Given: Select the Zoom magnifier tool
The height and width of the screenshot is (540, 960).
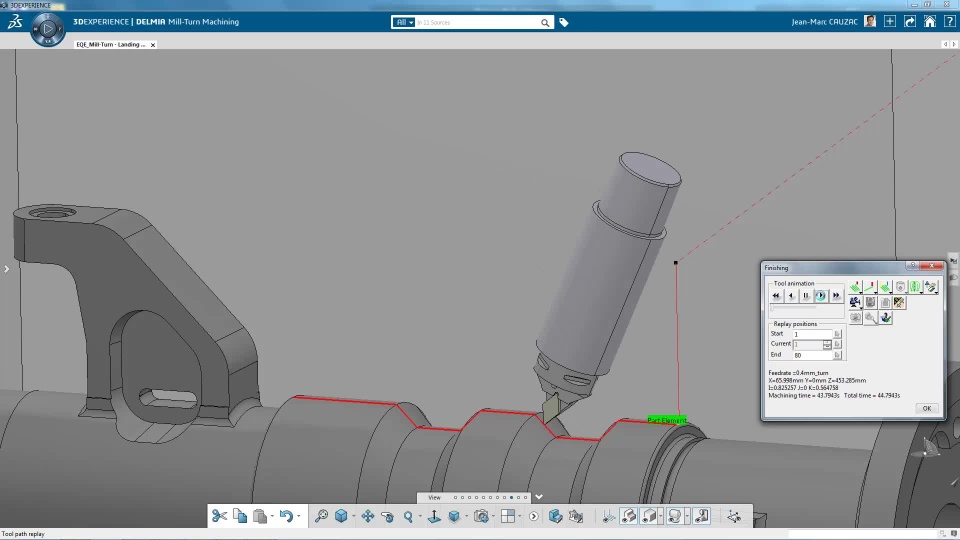Looking at the screenshot, I should (408, 516).
